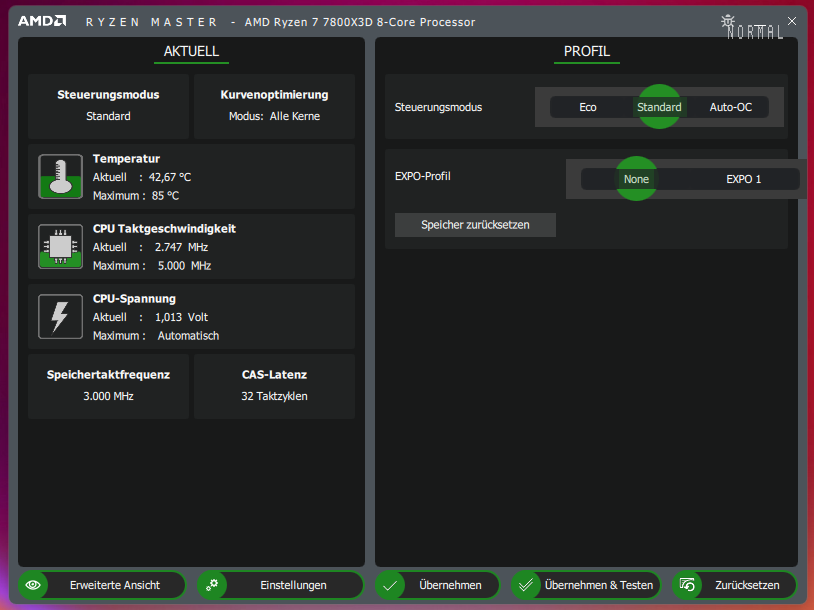Click the Modus: Alle Kerne text
The image size is (814, 610).
click(274, 116)
